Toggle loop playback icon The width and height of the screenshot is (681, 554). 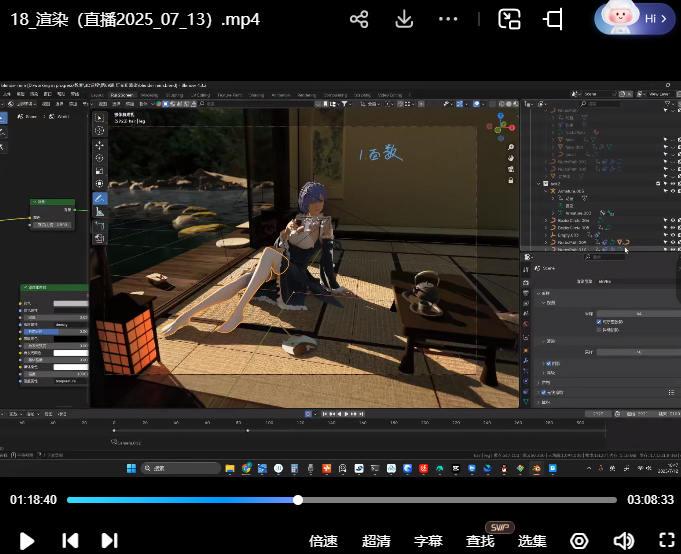[579, 541]
